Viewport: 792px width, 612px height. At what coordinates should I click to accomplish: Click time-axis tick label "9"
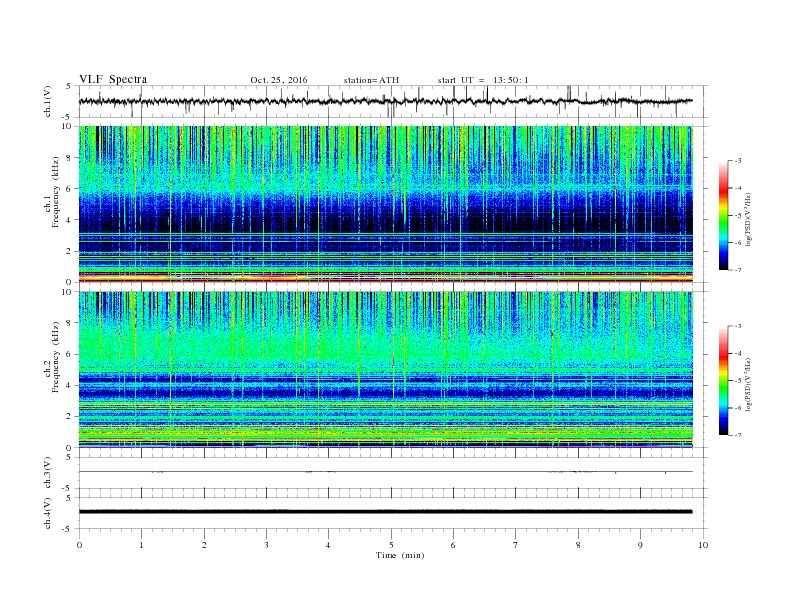[x=640, y=545]
